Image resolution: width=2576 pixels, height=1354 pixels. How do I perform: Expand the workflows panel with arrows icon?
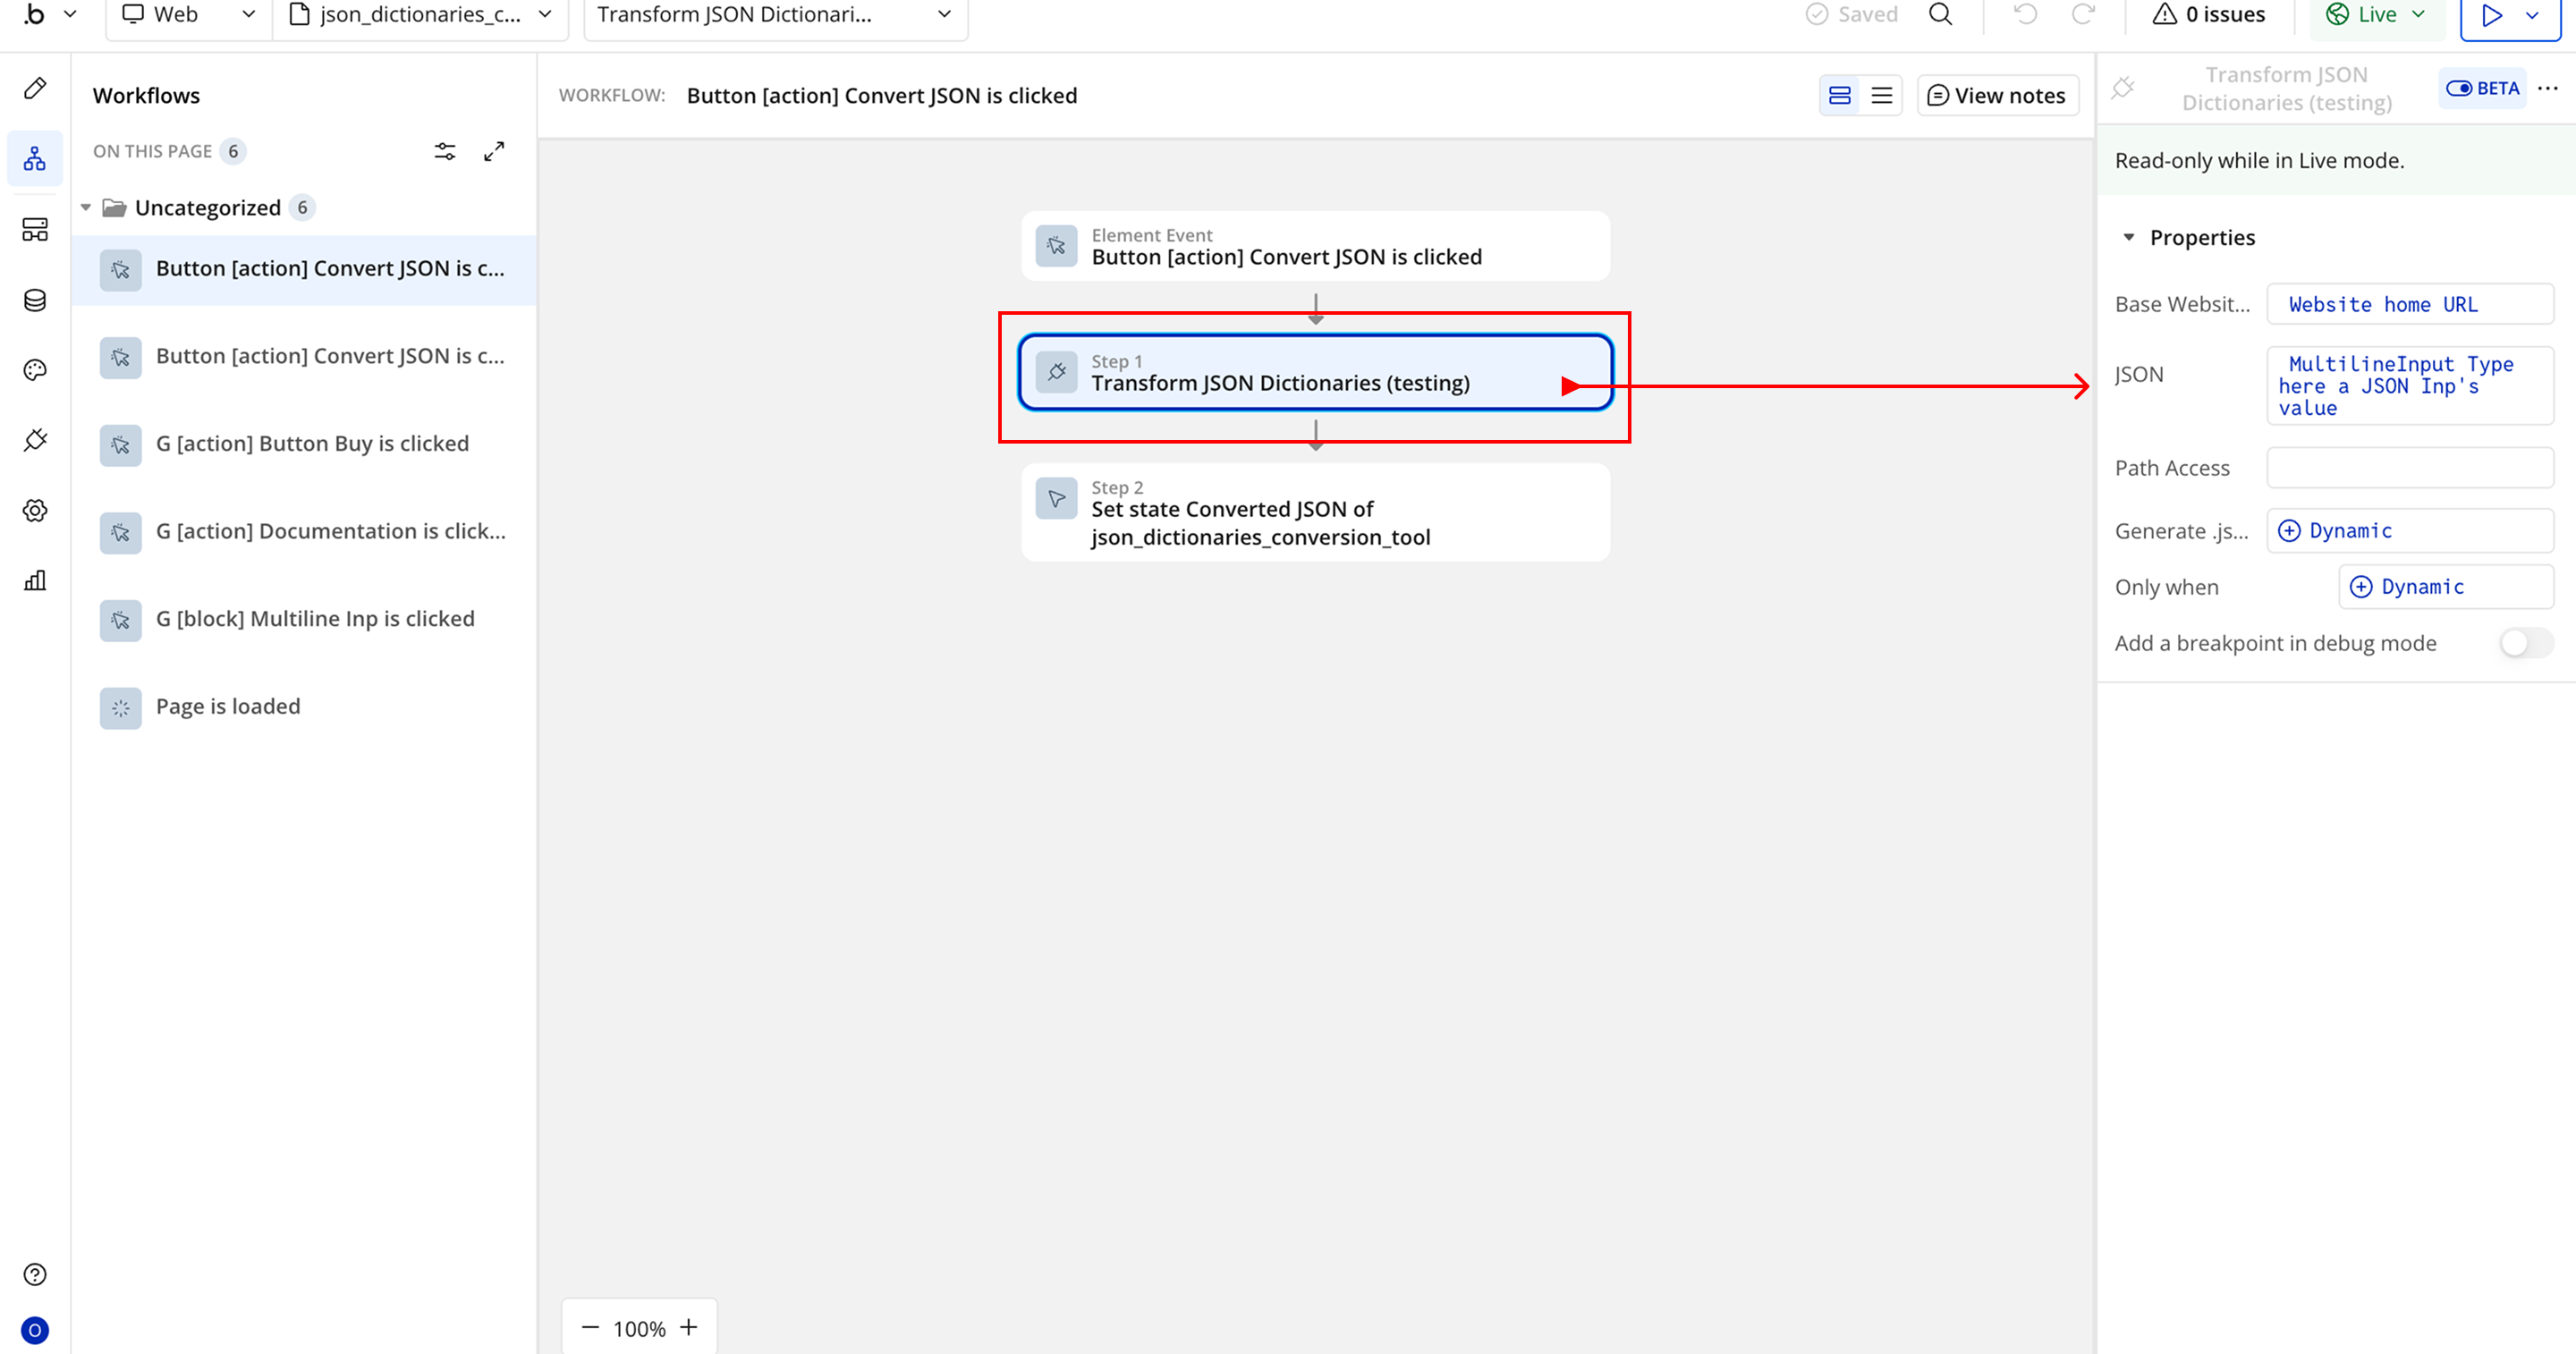pos(494,151)
